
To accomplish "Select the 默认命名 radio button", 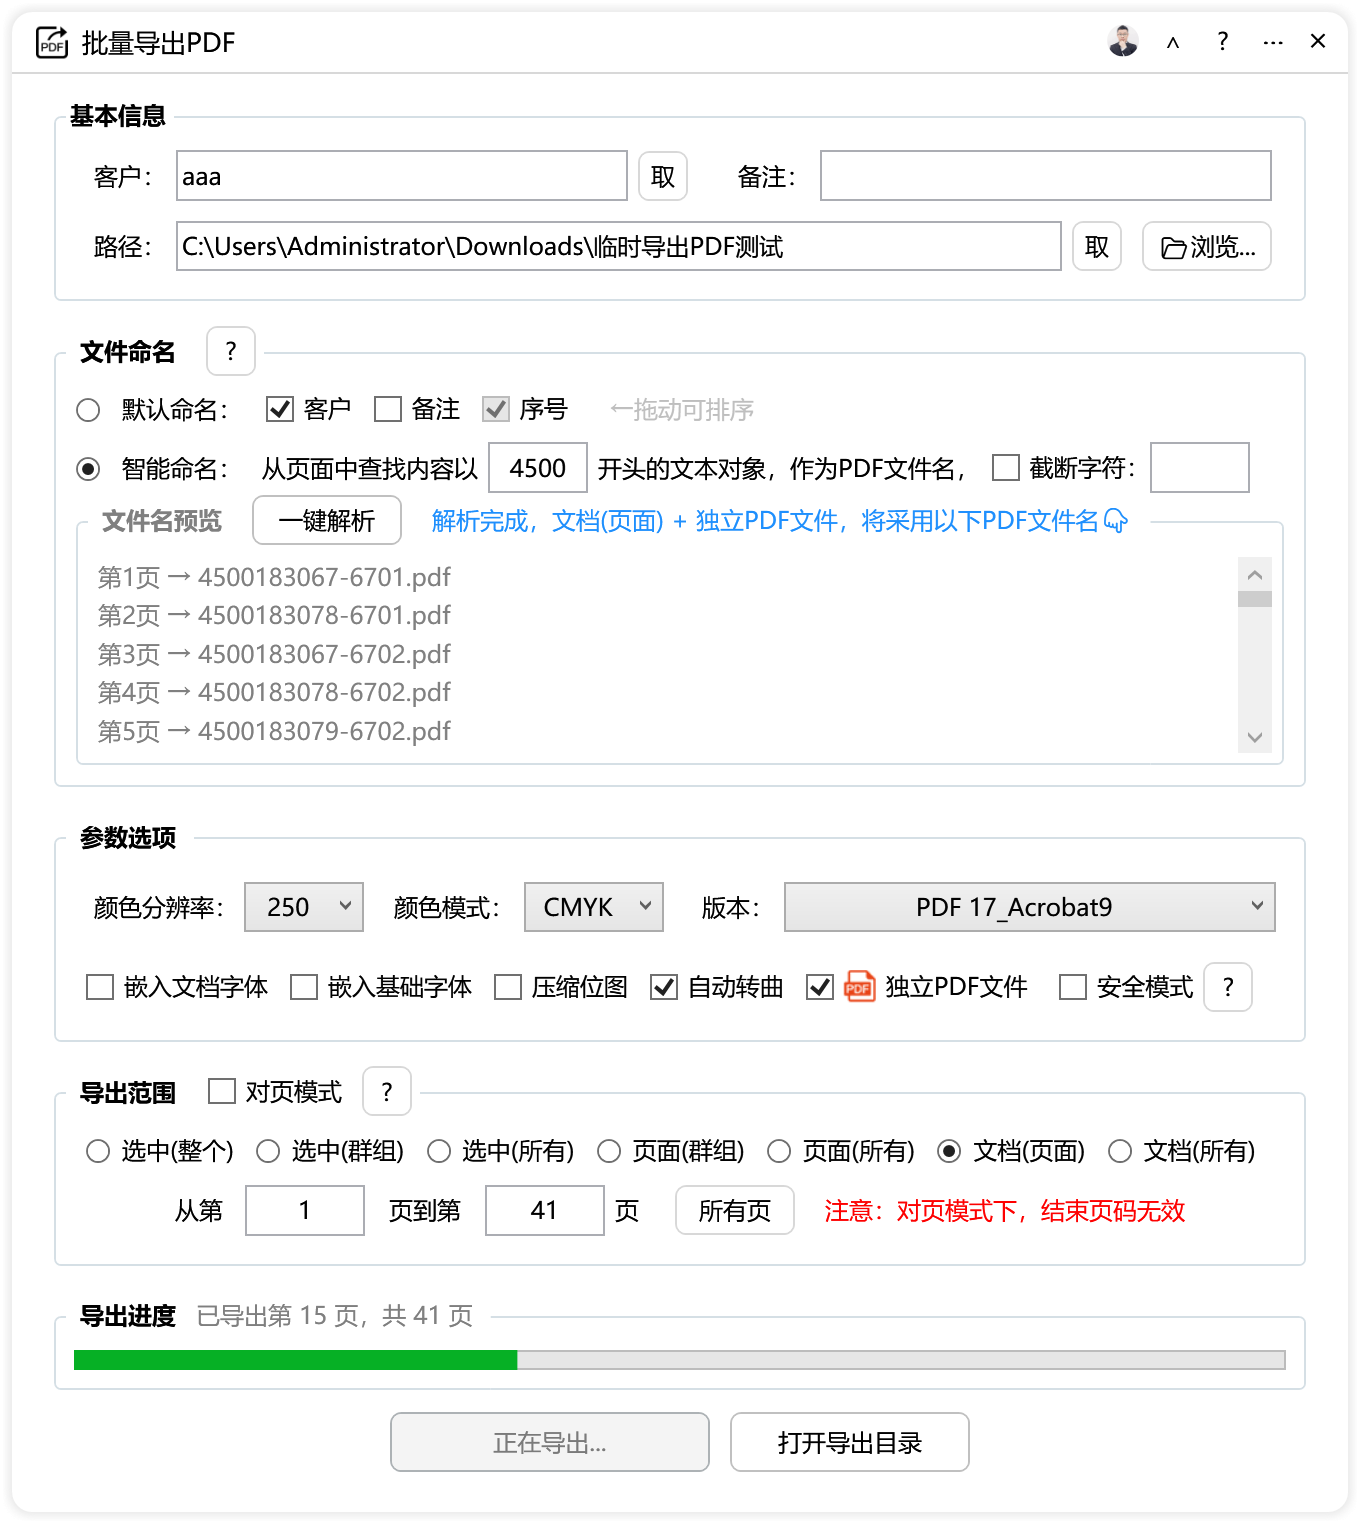I will (89, 410).
